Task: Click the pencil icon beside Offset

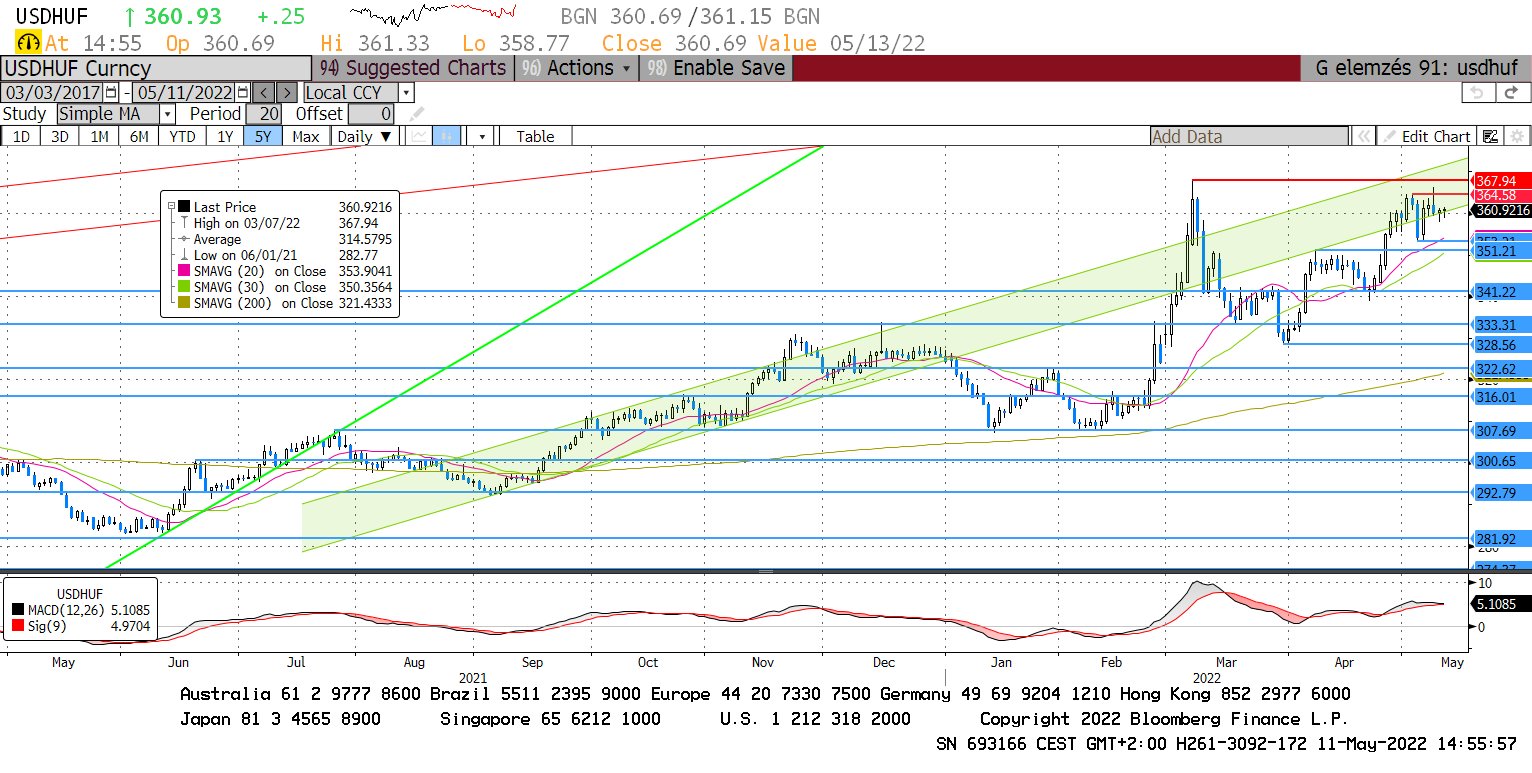Action: click(417, 113)
